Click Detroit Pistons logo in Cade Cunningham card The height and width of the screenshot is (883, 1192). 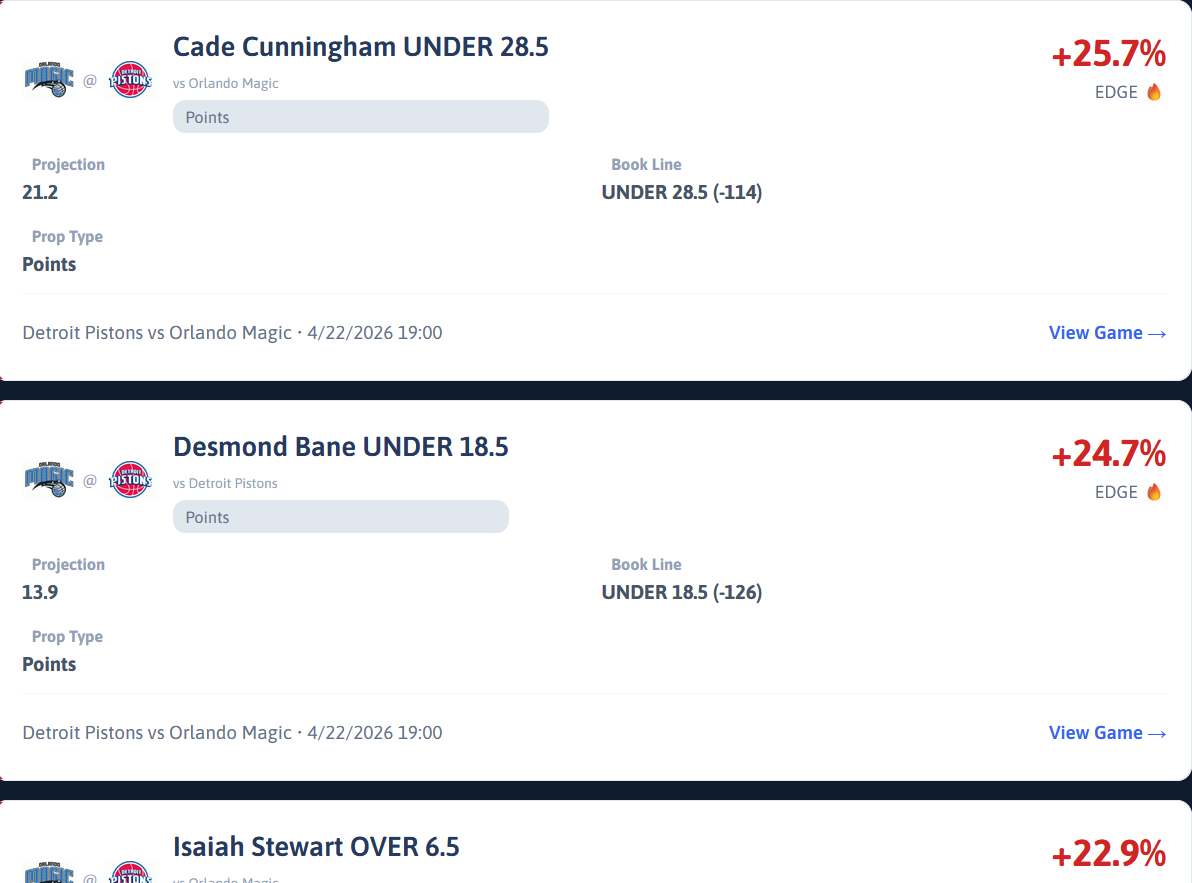130,80
